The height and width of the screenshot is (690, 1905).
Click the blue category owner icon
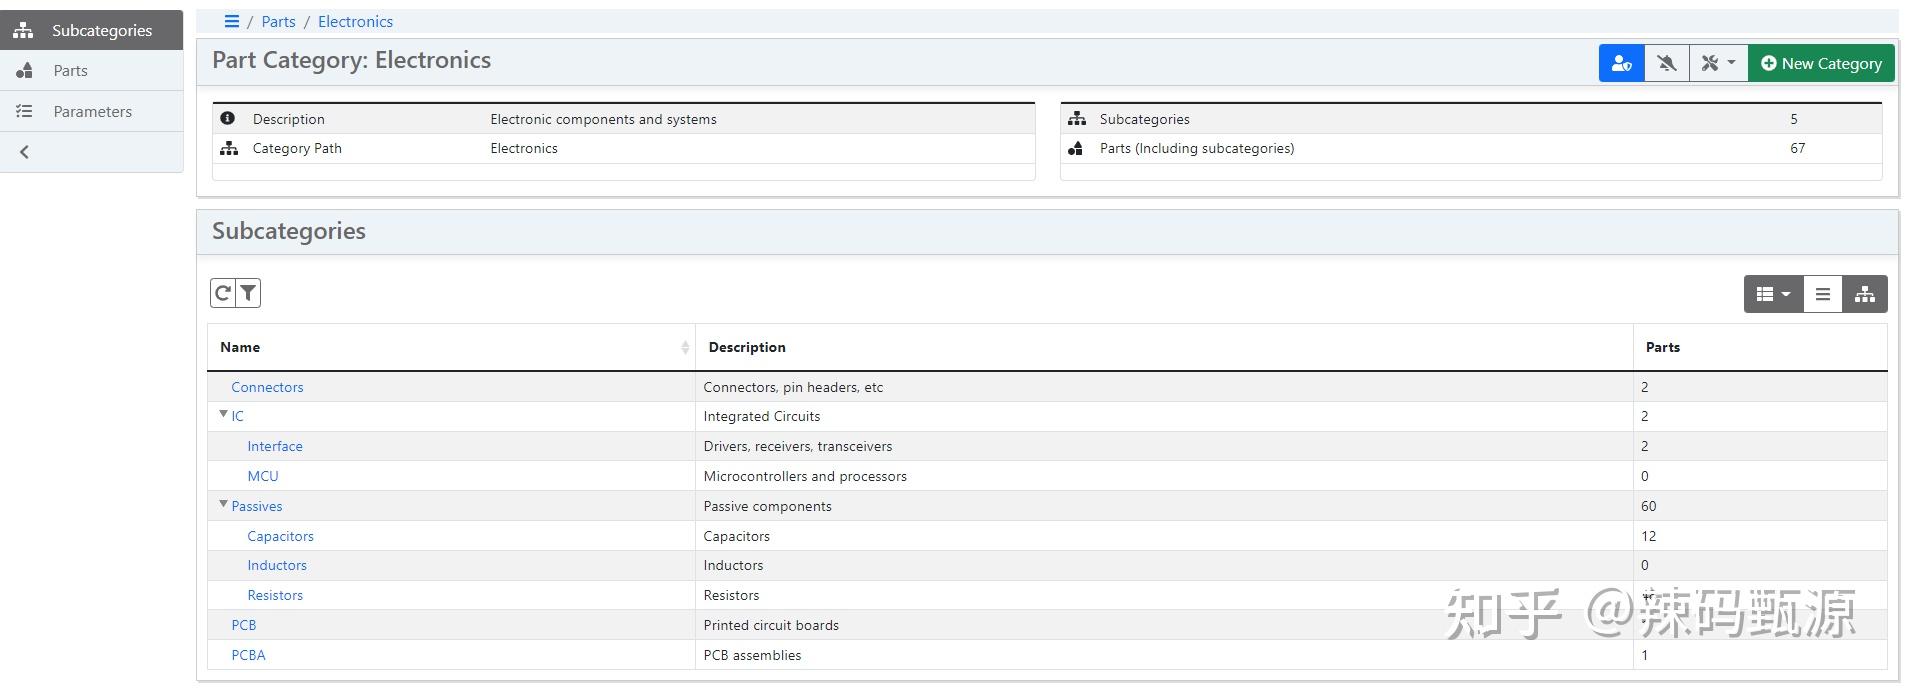1621,63
